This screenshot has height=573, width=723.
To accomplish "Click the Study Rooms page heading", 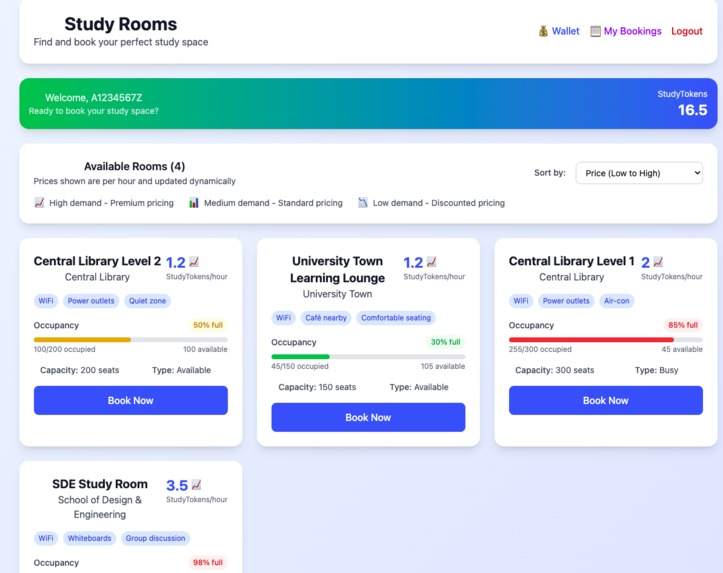I will tap(120, 24).
